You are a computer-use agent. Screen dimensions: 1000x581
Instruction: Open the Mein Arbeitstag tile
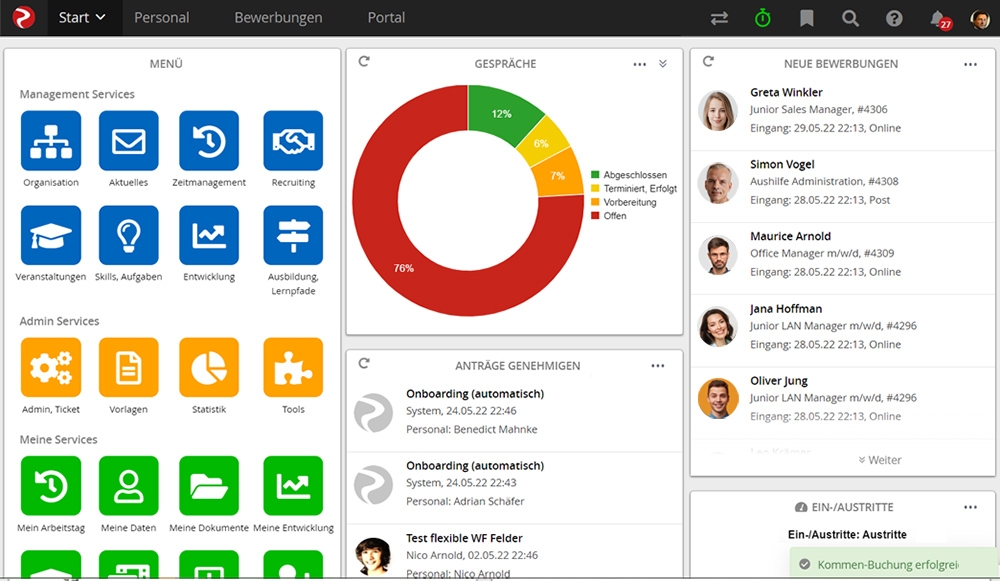pyautogui.click(x=51, y=485)
